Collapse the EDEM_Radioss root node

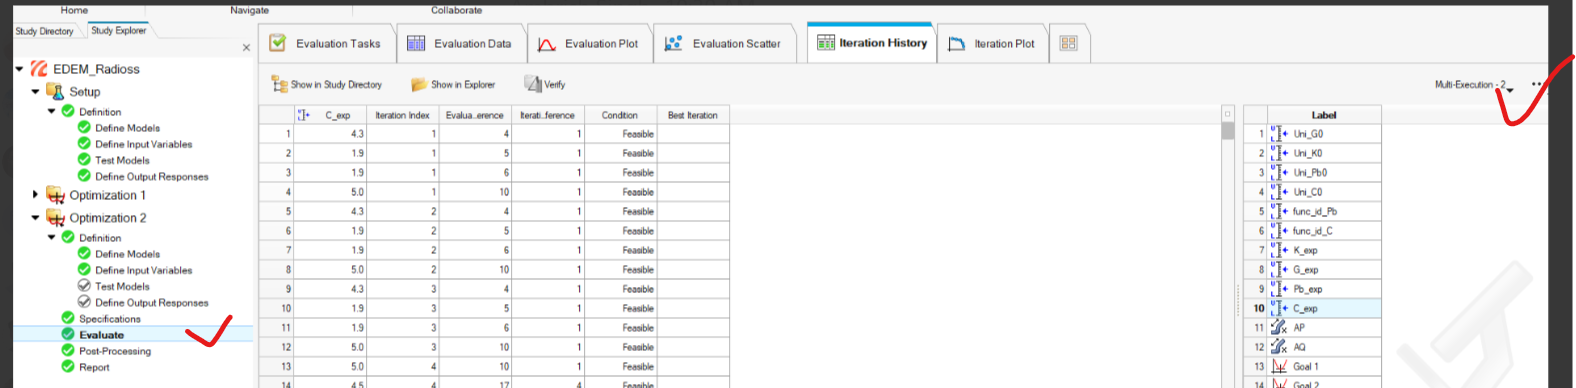[x=19, y=69]
